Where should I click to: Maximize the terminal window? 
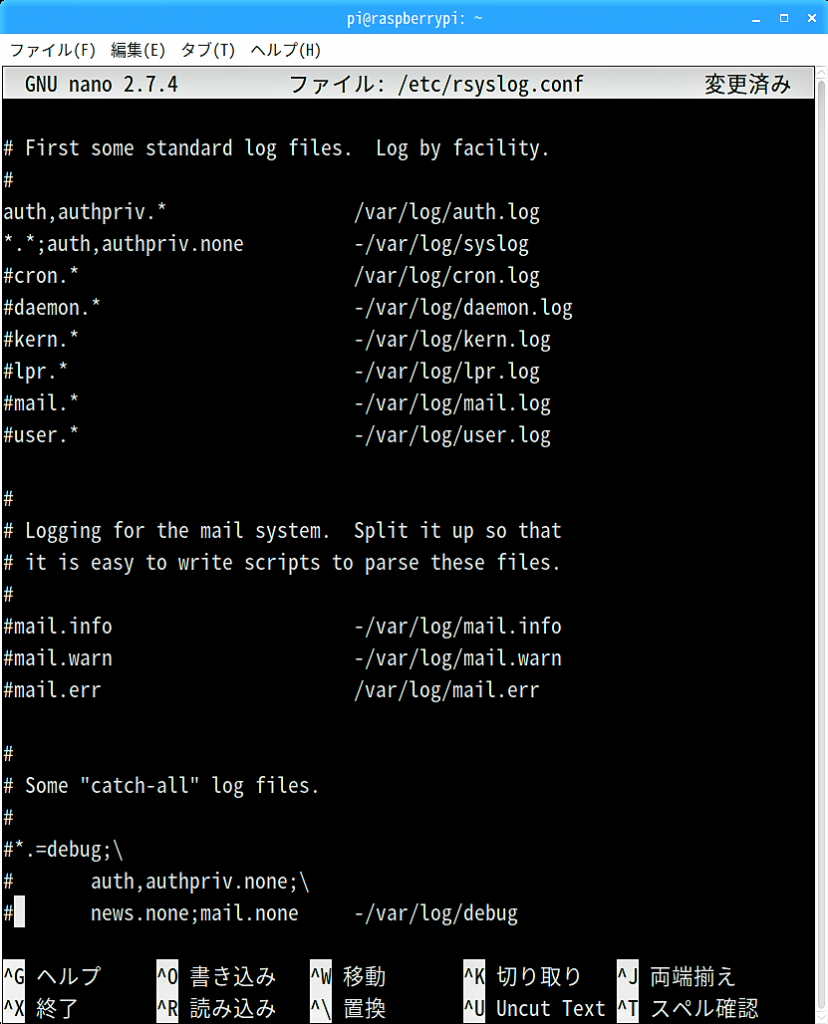[x=784, y=18]
